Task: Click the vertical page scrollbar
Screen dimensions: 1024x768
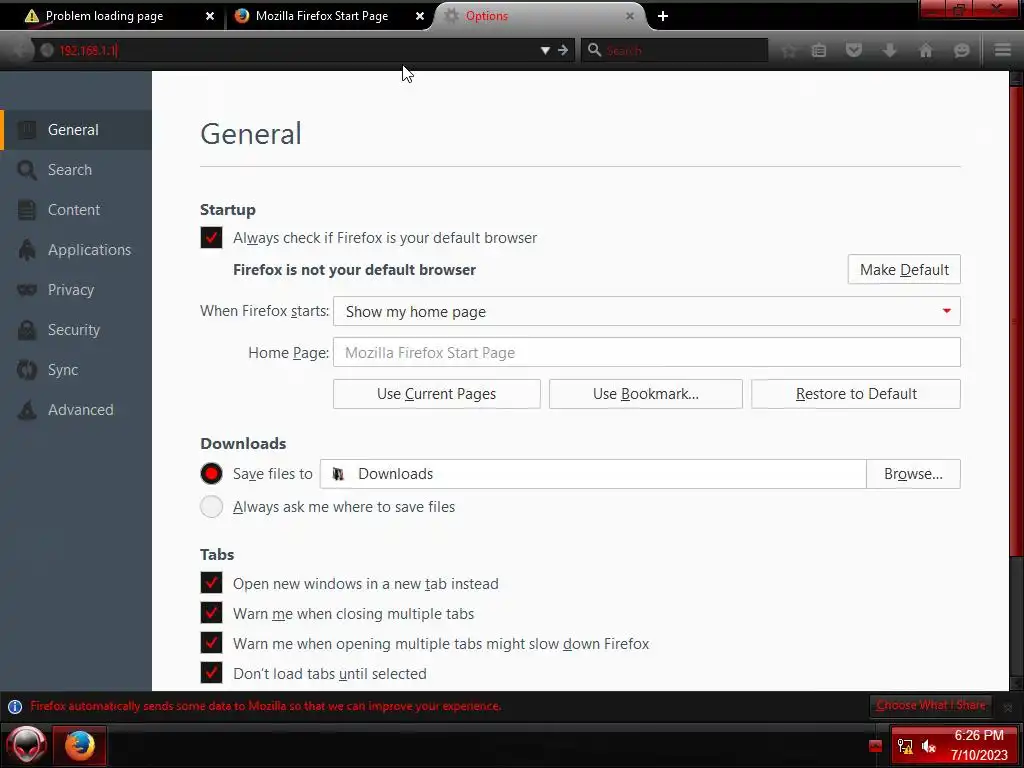Action: [1016, 320]
